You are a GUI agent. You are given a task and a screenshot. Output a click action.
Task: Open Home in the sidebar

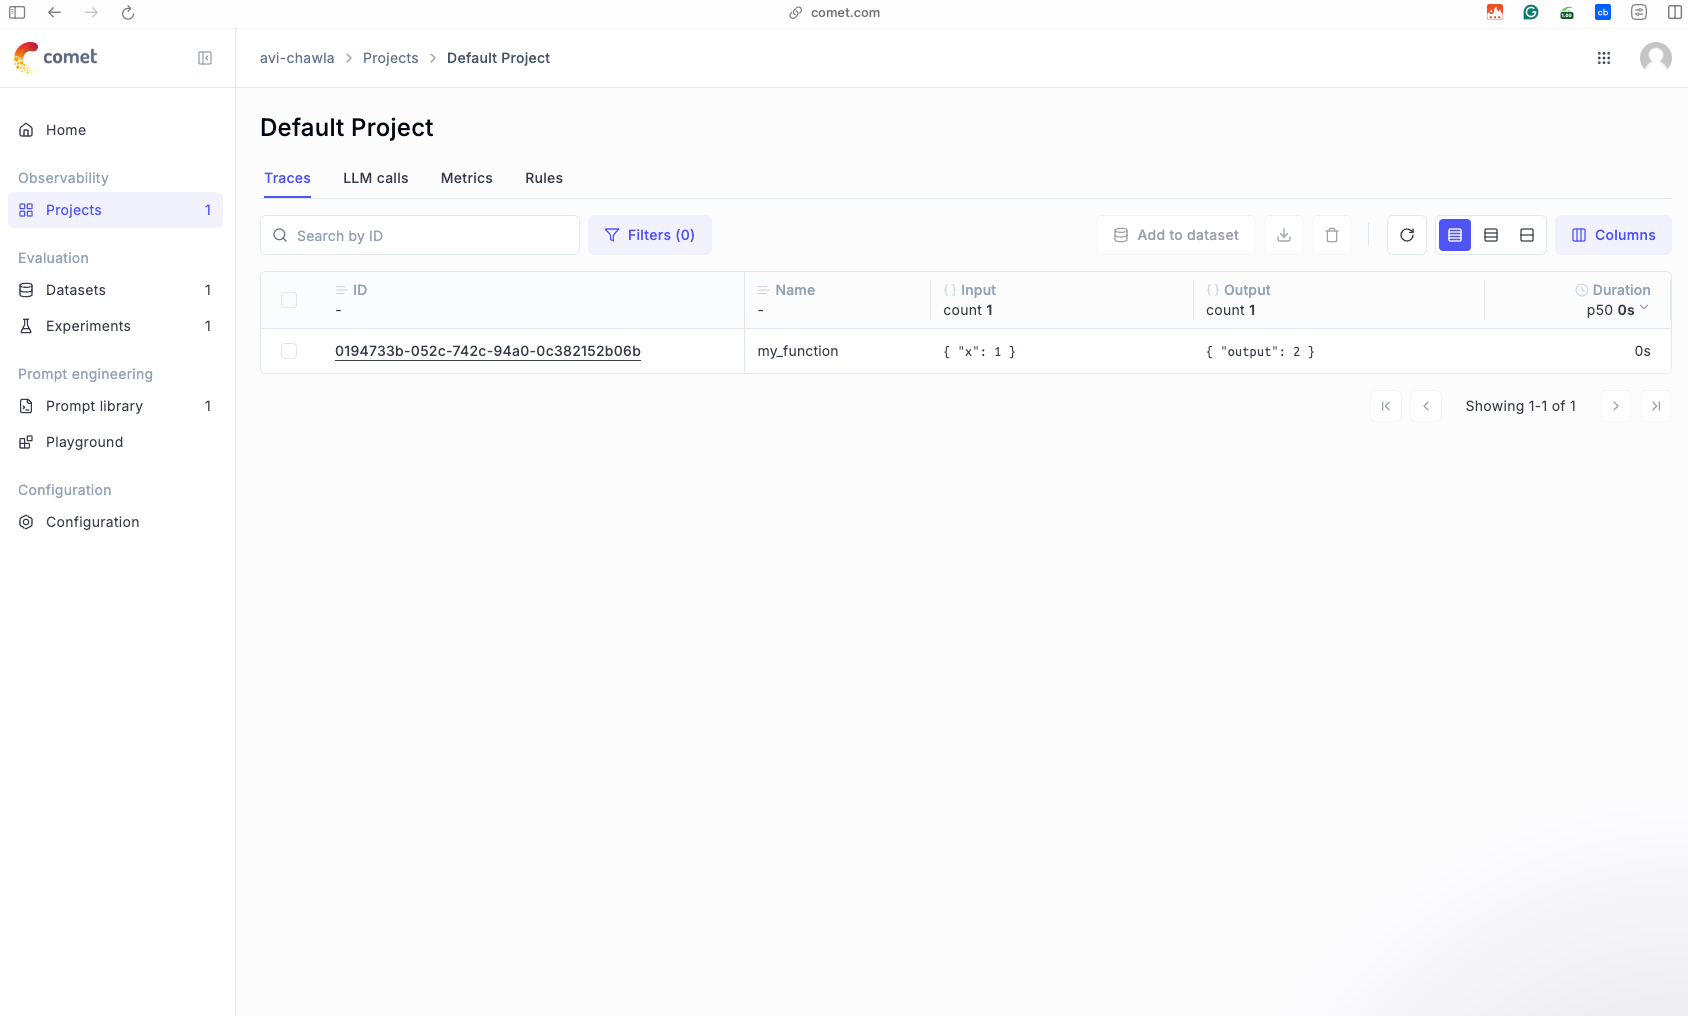115,130
